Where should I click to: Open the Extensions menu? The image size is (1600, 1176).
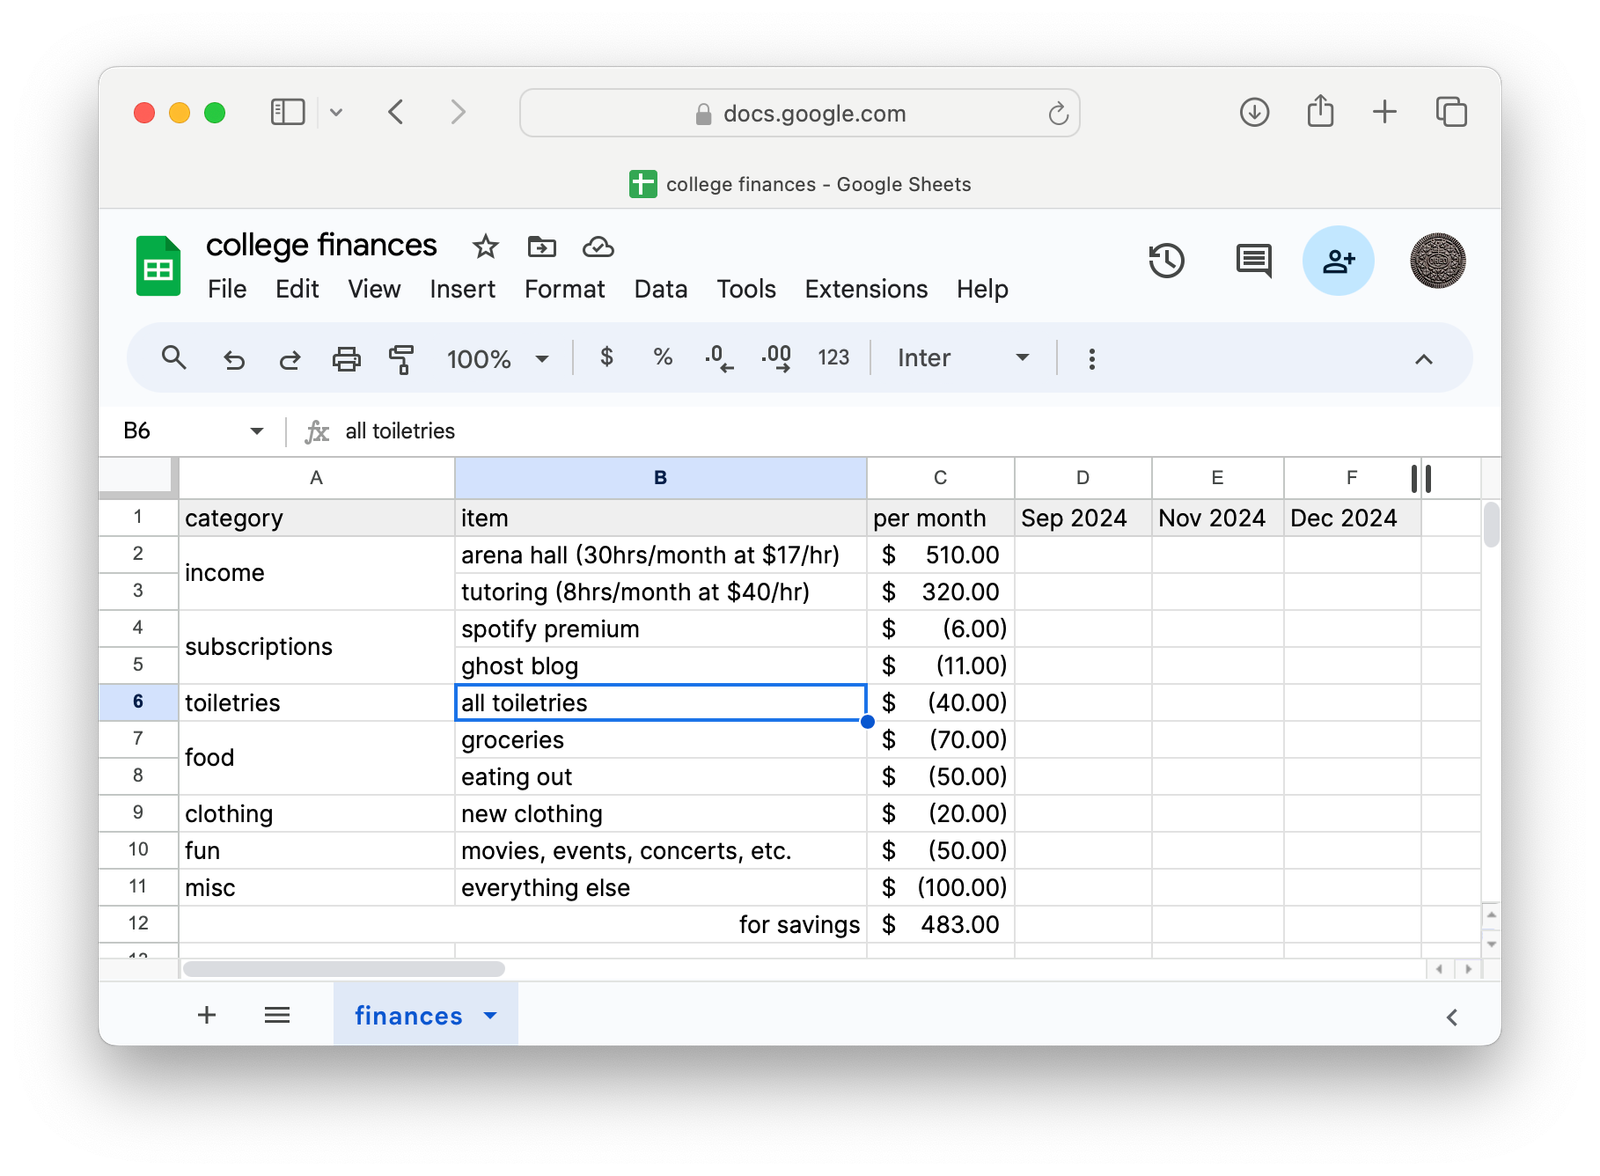click(x=866, y=289)
